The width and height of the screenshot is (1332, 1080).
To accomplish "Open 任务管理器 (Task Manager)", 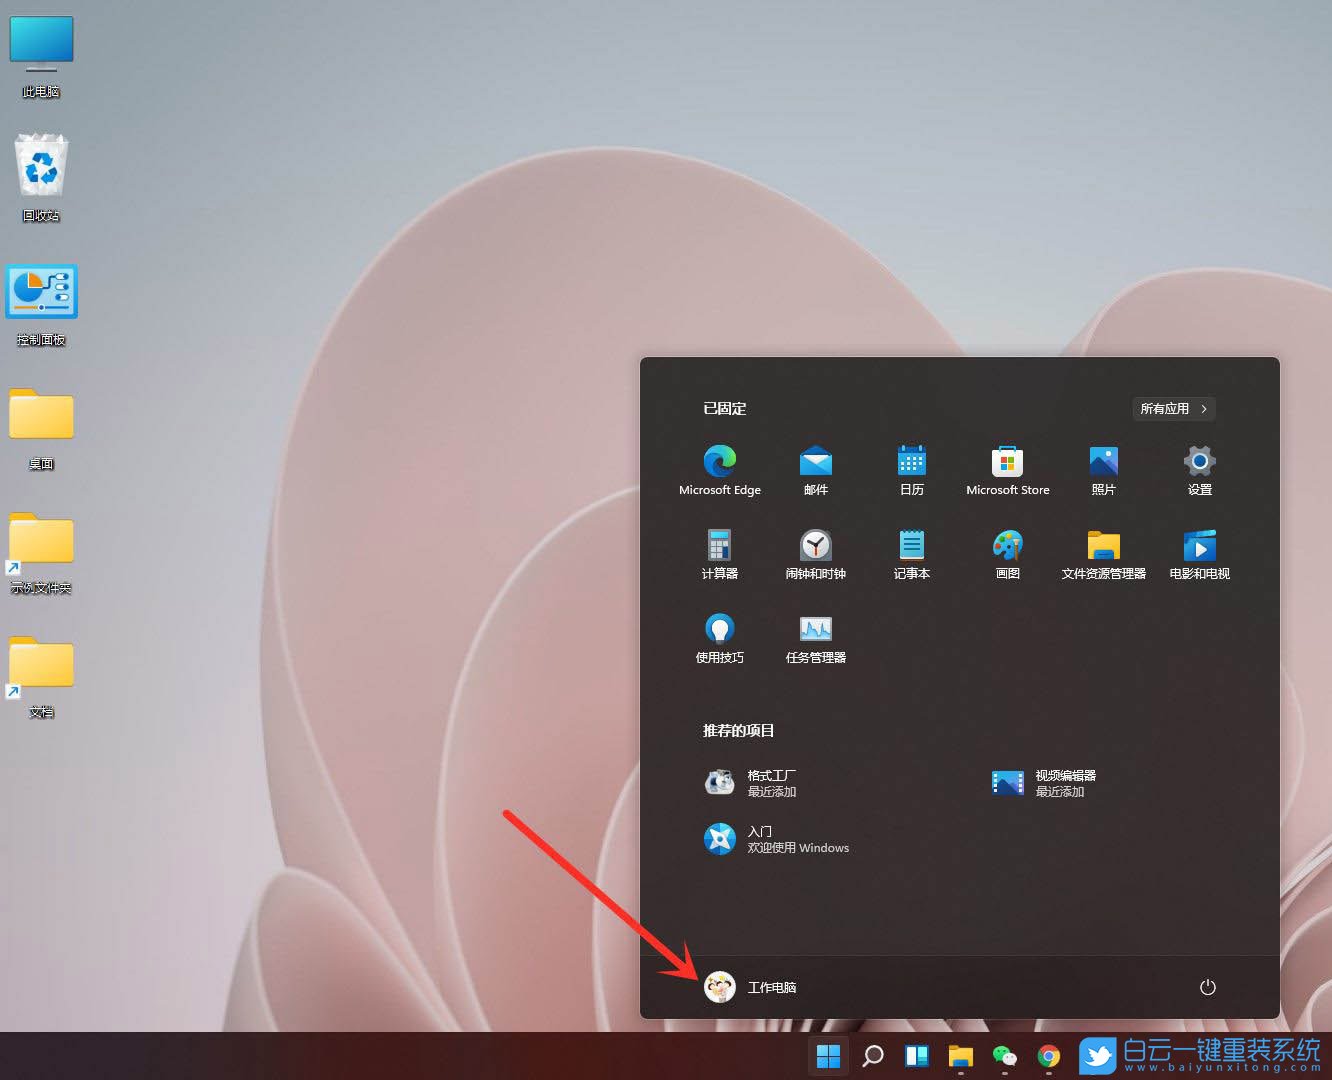I will click(815, 637).
